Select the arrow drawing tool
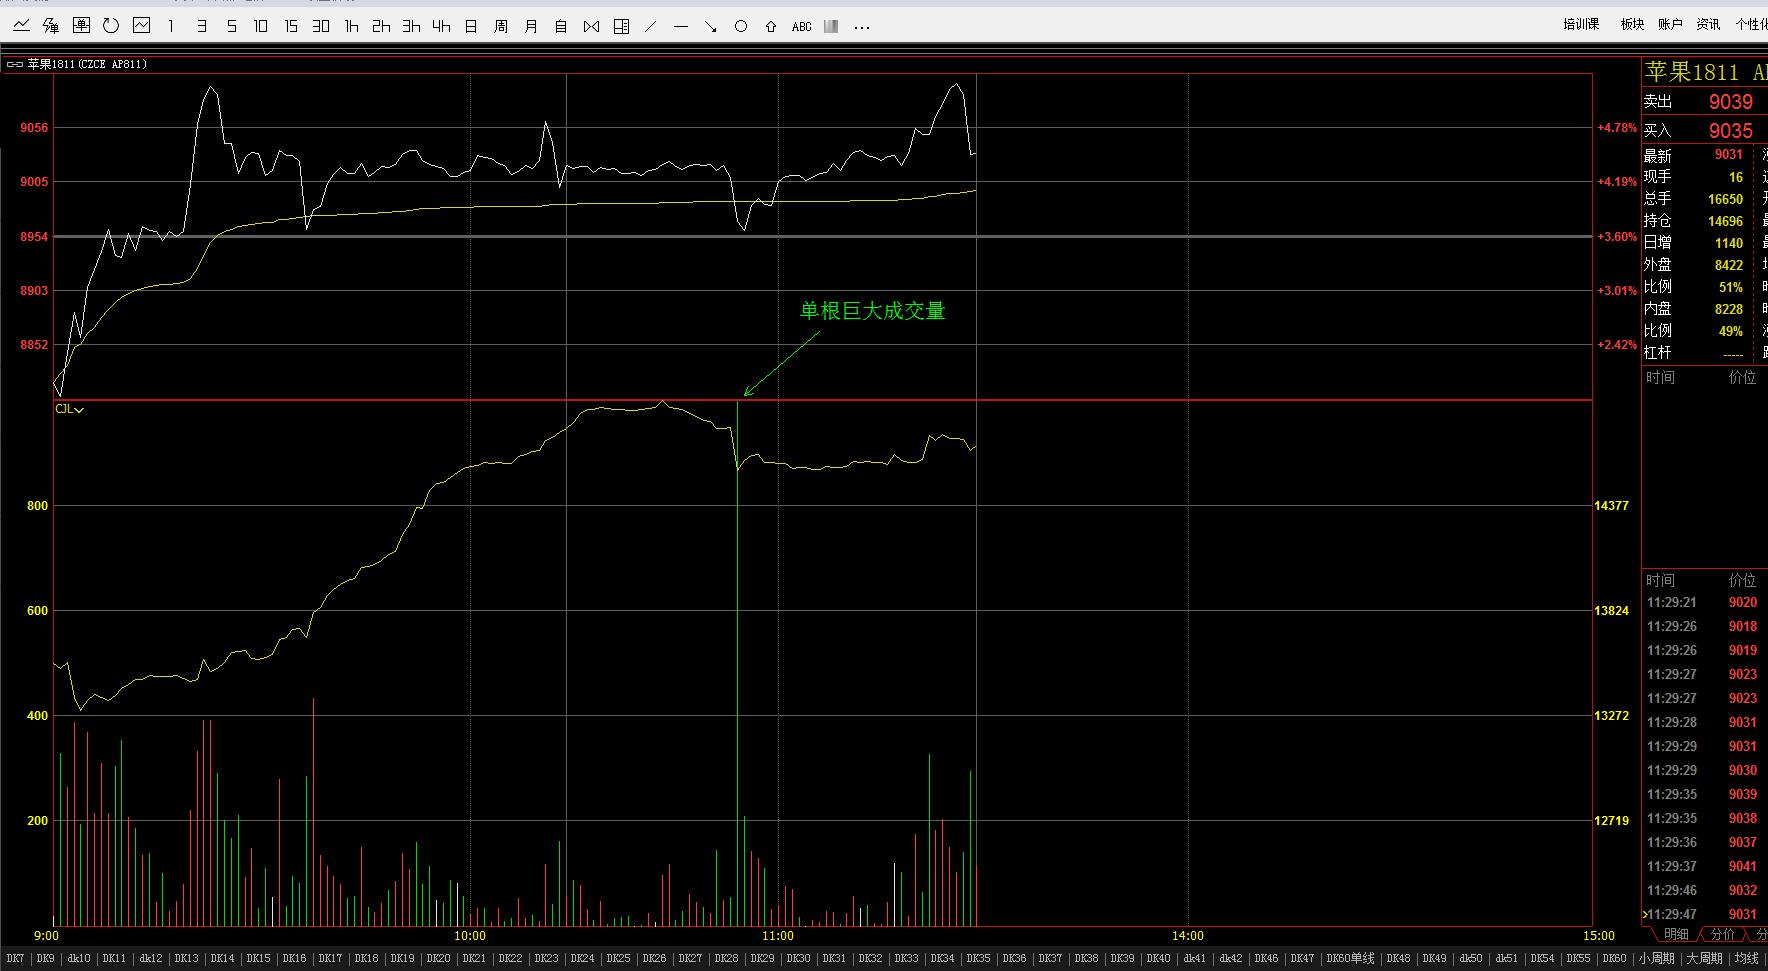Viewport: 1768px width, 971px height. [711, 27]
